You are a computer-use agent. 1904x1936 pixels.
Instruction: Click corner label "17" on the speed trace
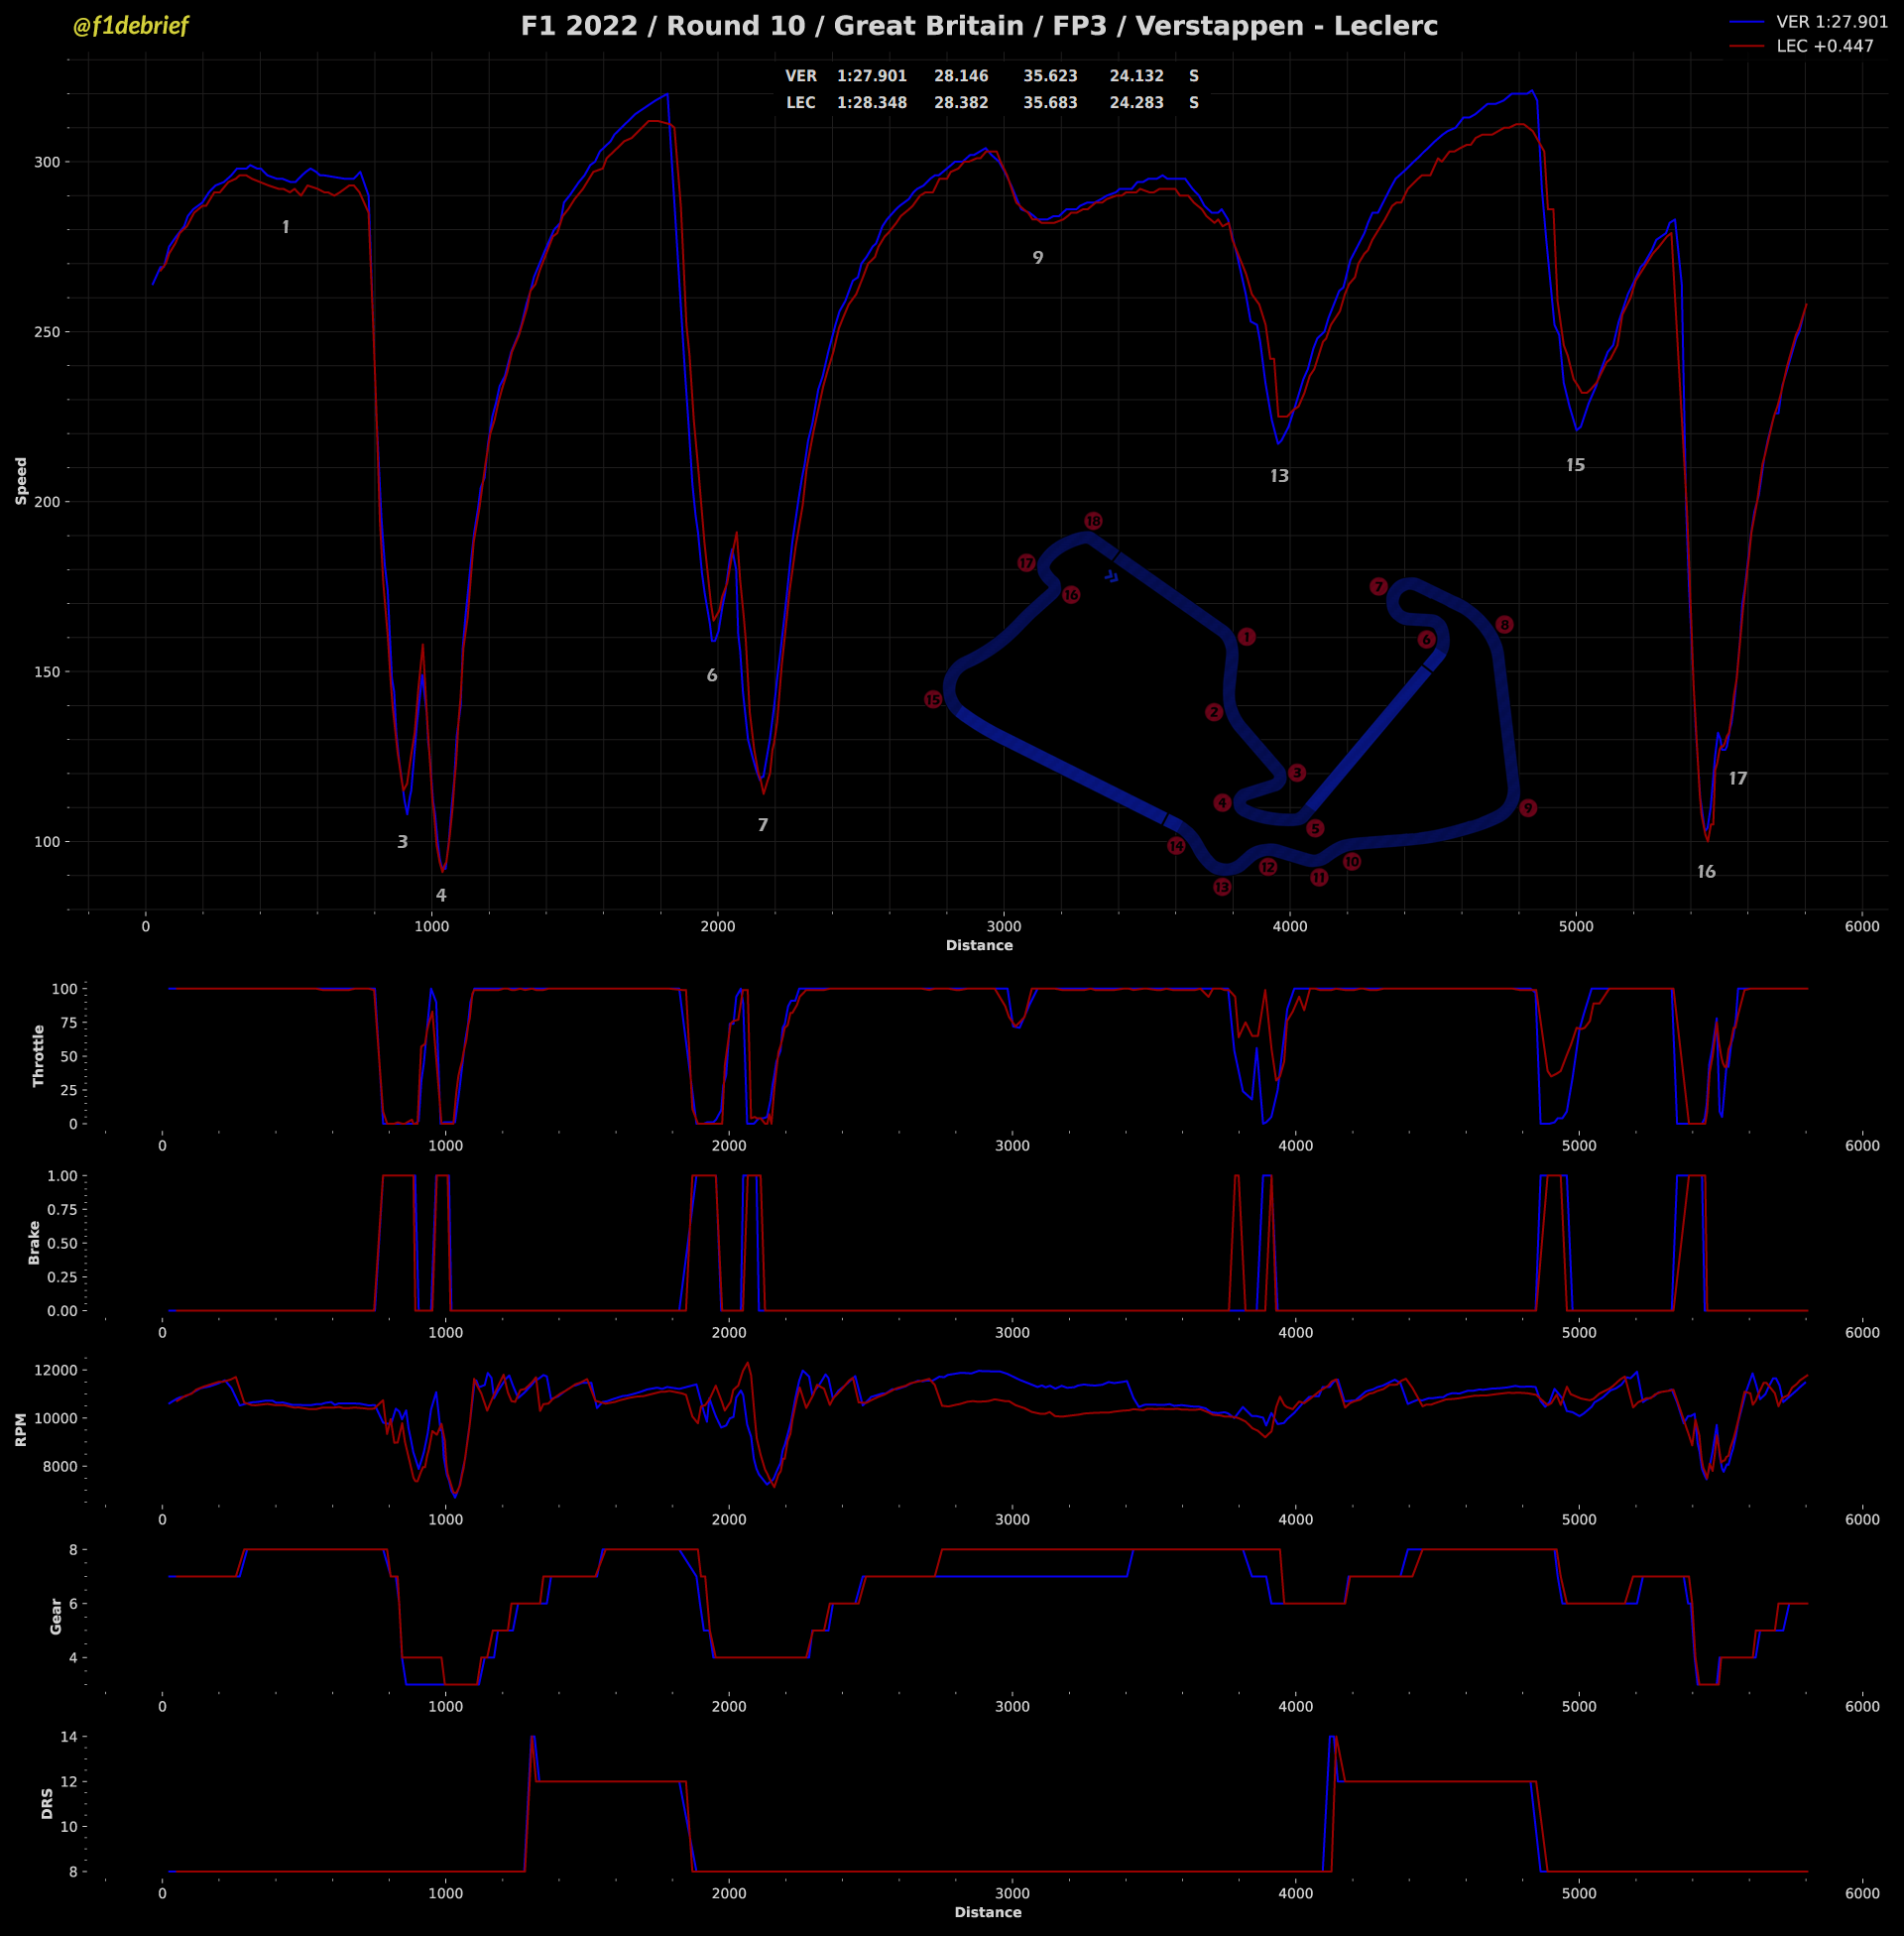click(x=1738, y=779)
